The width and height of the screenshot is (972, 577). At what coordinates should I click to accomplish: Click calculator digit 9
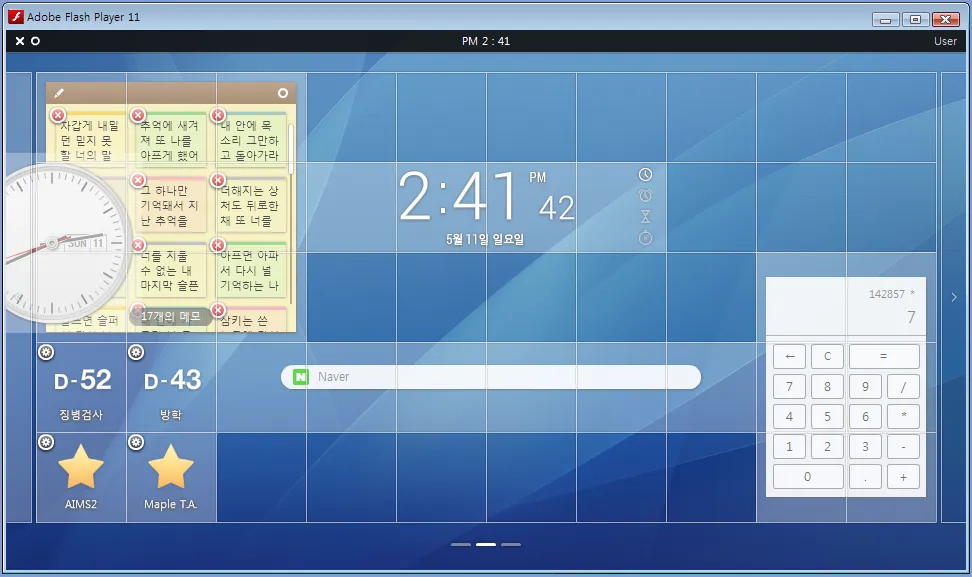click(865, 387)
